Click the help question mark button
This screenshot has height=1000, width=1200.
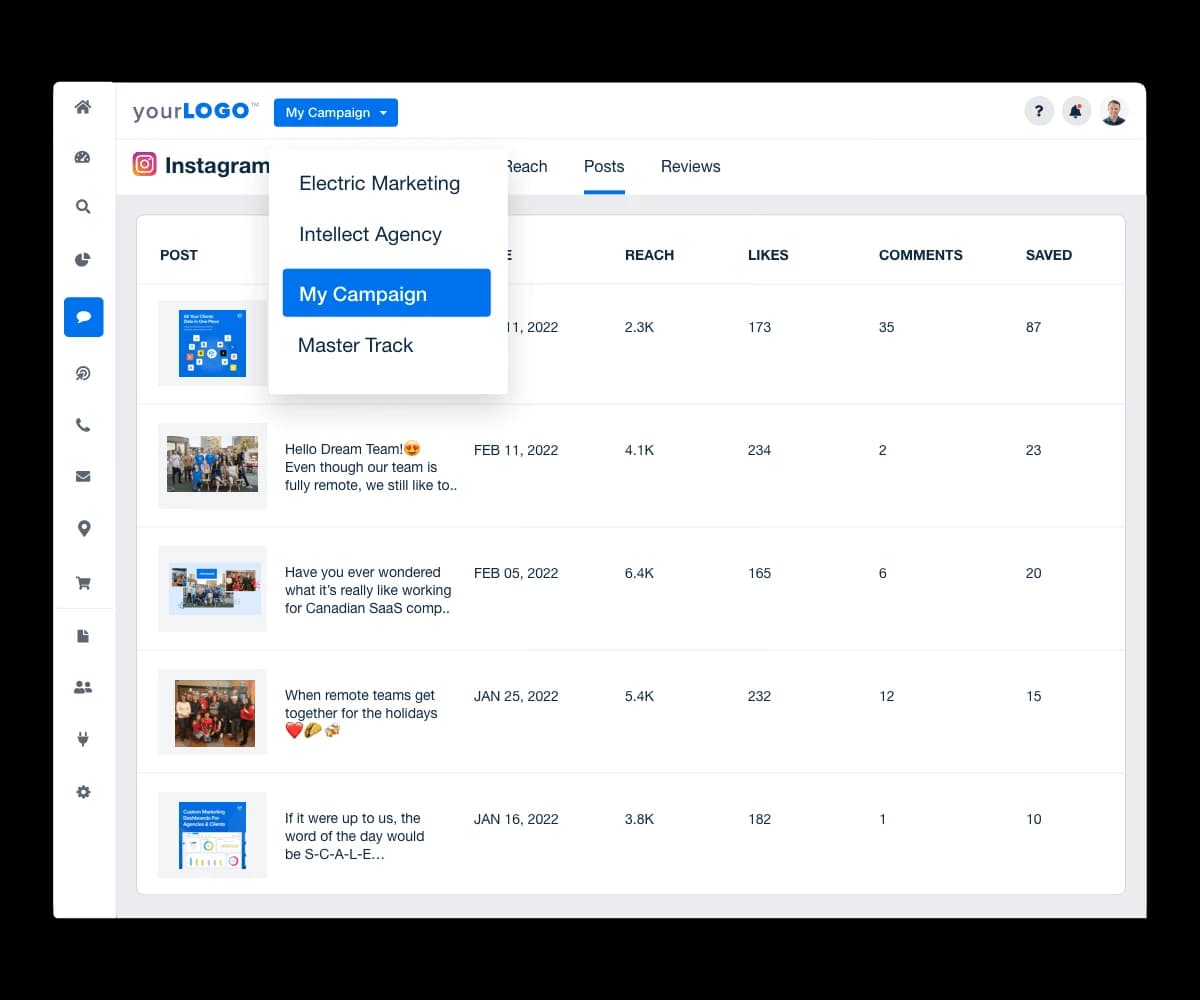[1039, 111]
